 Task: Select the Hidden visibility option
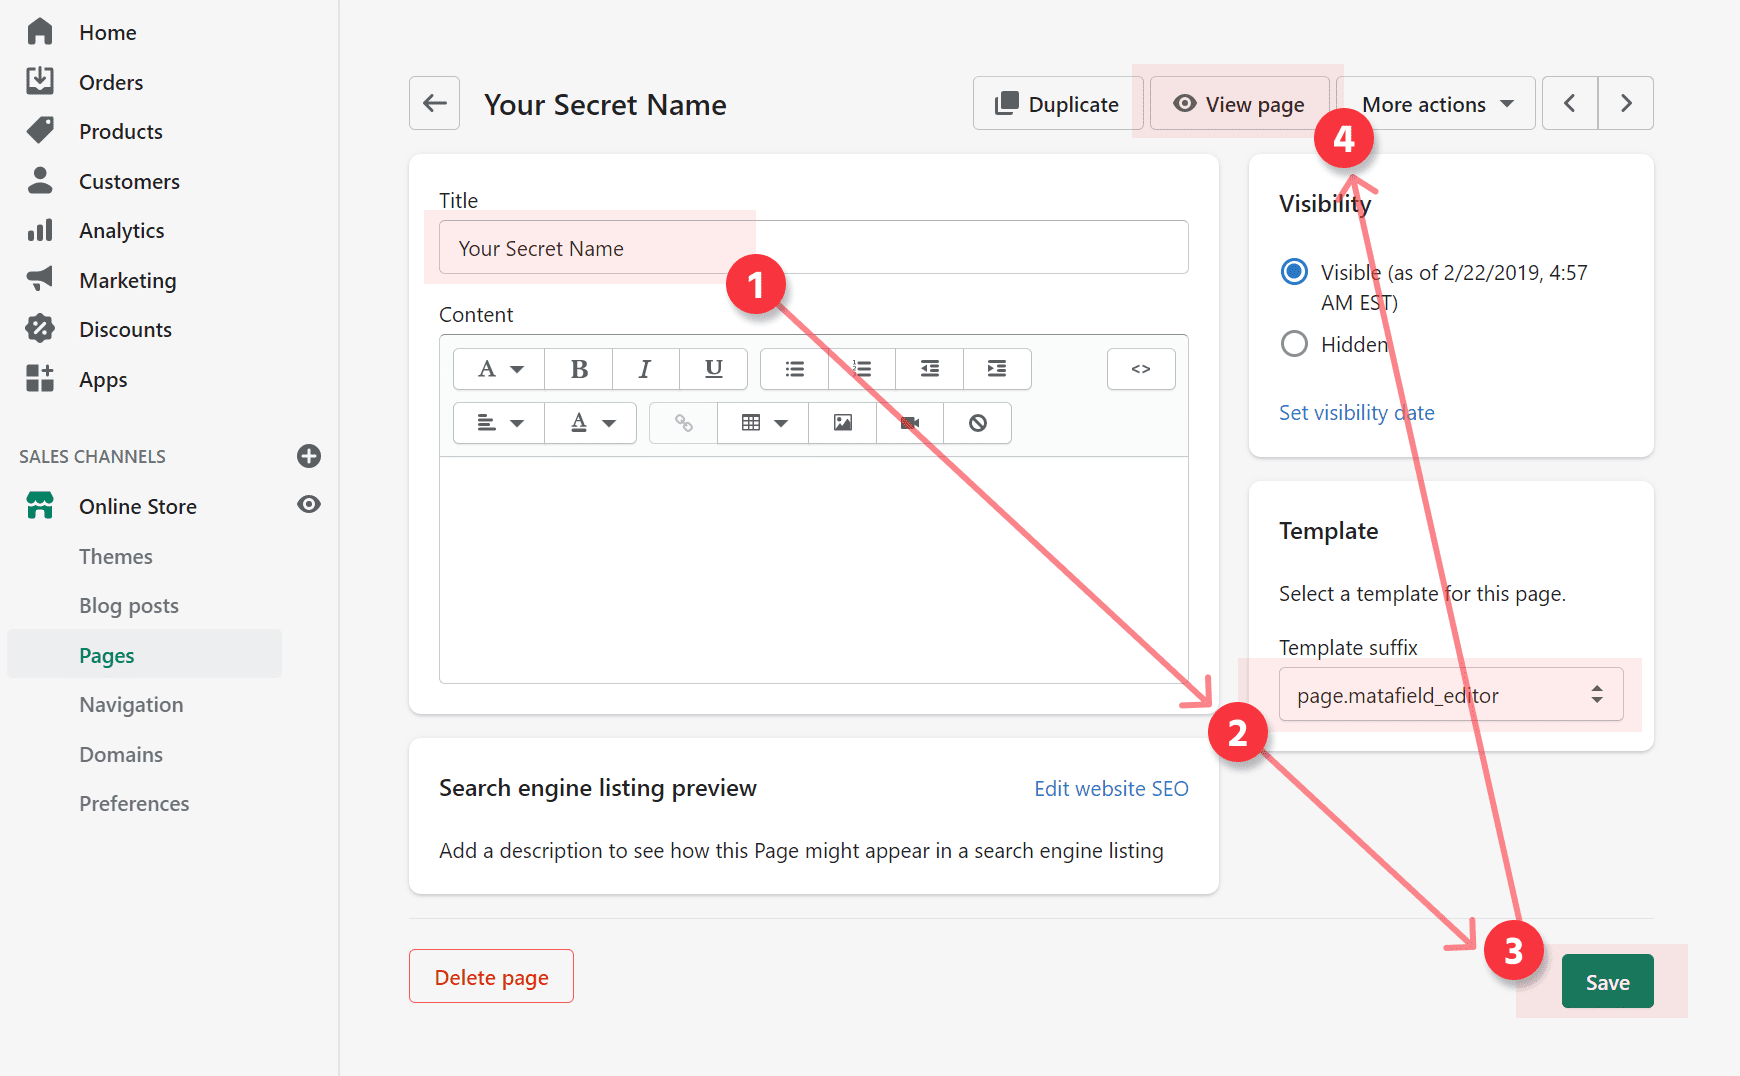pyautogui.click(x=1294, y=344)
